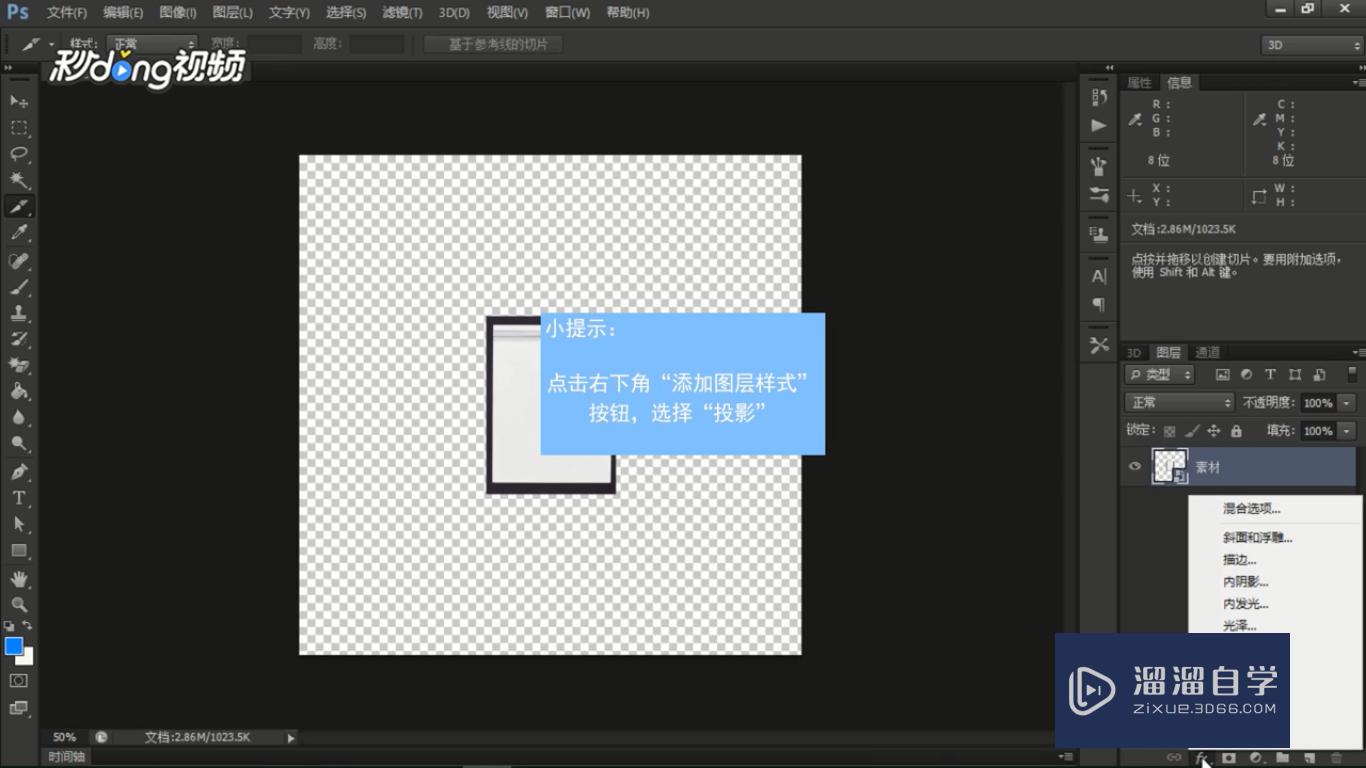Add a layer mask
Screen dimensions: 1366x768
point(1229,758)
